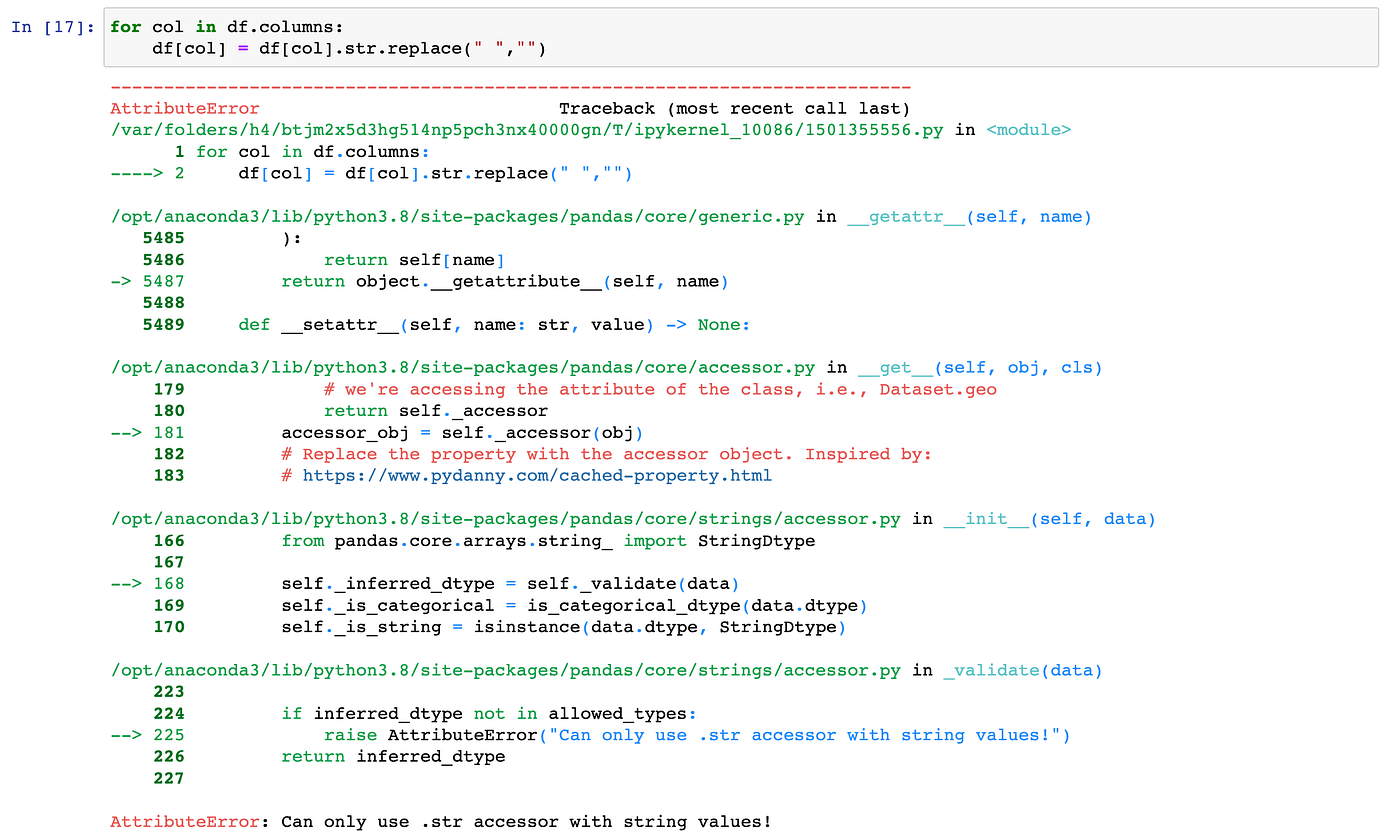Image resolution: width=1400 pixels, height=840 pixels.
Task: Click the __get__(self, obj, cls) function name
Action: tap(980, 368)
